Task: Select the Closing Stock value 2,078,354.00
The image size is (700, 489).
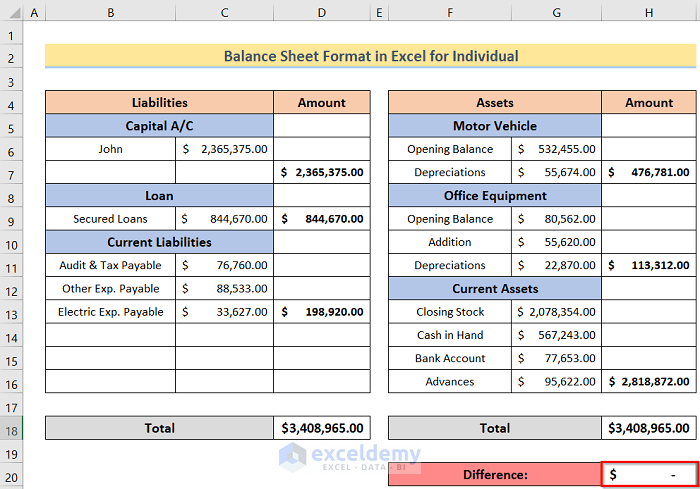Action: [557, 312]
